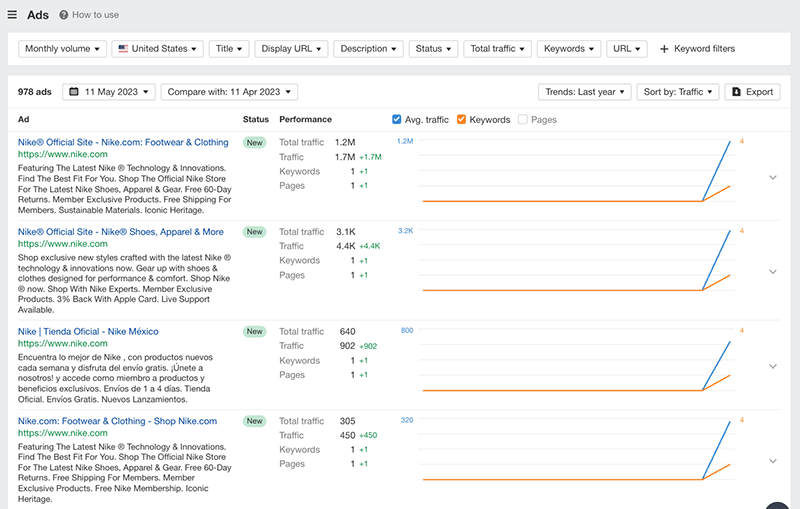The height and width of the screenshot is (509, 800).
Task: Open the Trends: Last year dropdown
Action: click(x=585, y=92)
